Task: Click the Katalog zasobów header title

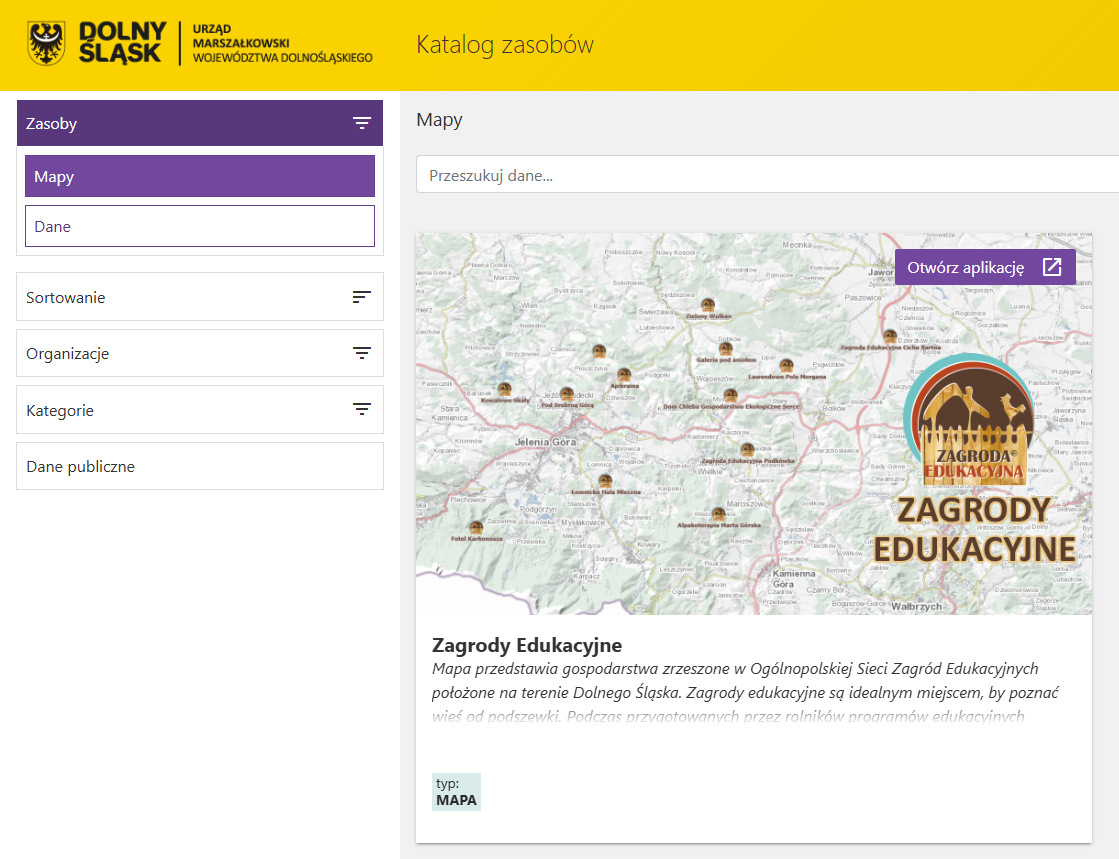Action: (x=505, y=44)
